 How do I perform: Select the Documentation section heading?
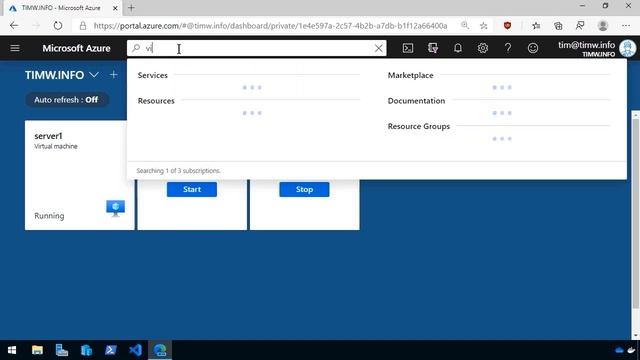click(x=416, y=101)
